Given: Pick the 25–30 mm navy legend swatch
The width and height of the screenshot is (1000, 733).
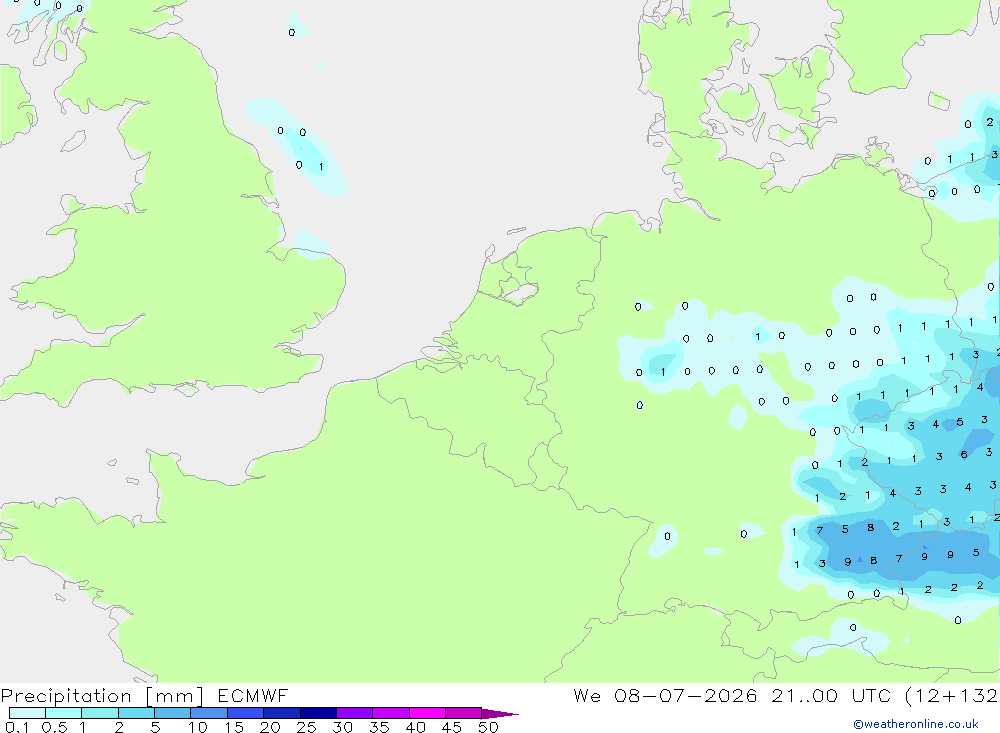Looking at the screenshot, I should pyautogui.click(x=318, y=713).
